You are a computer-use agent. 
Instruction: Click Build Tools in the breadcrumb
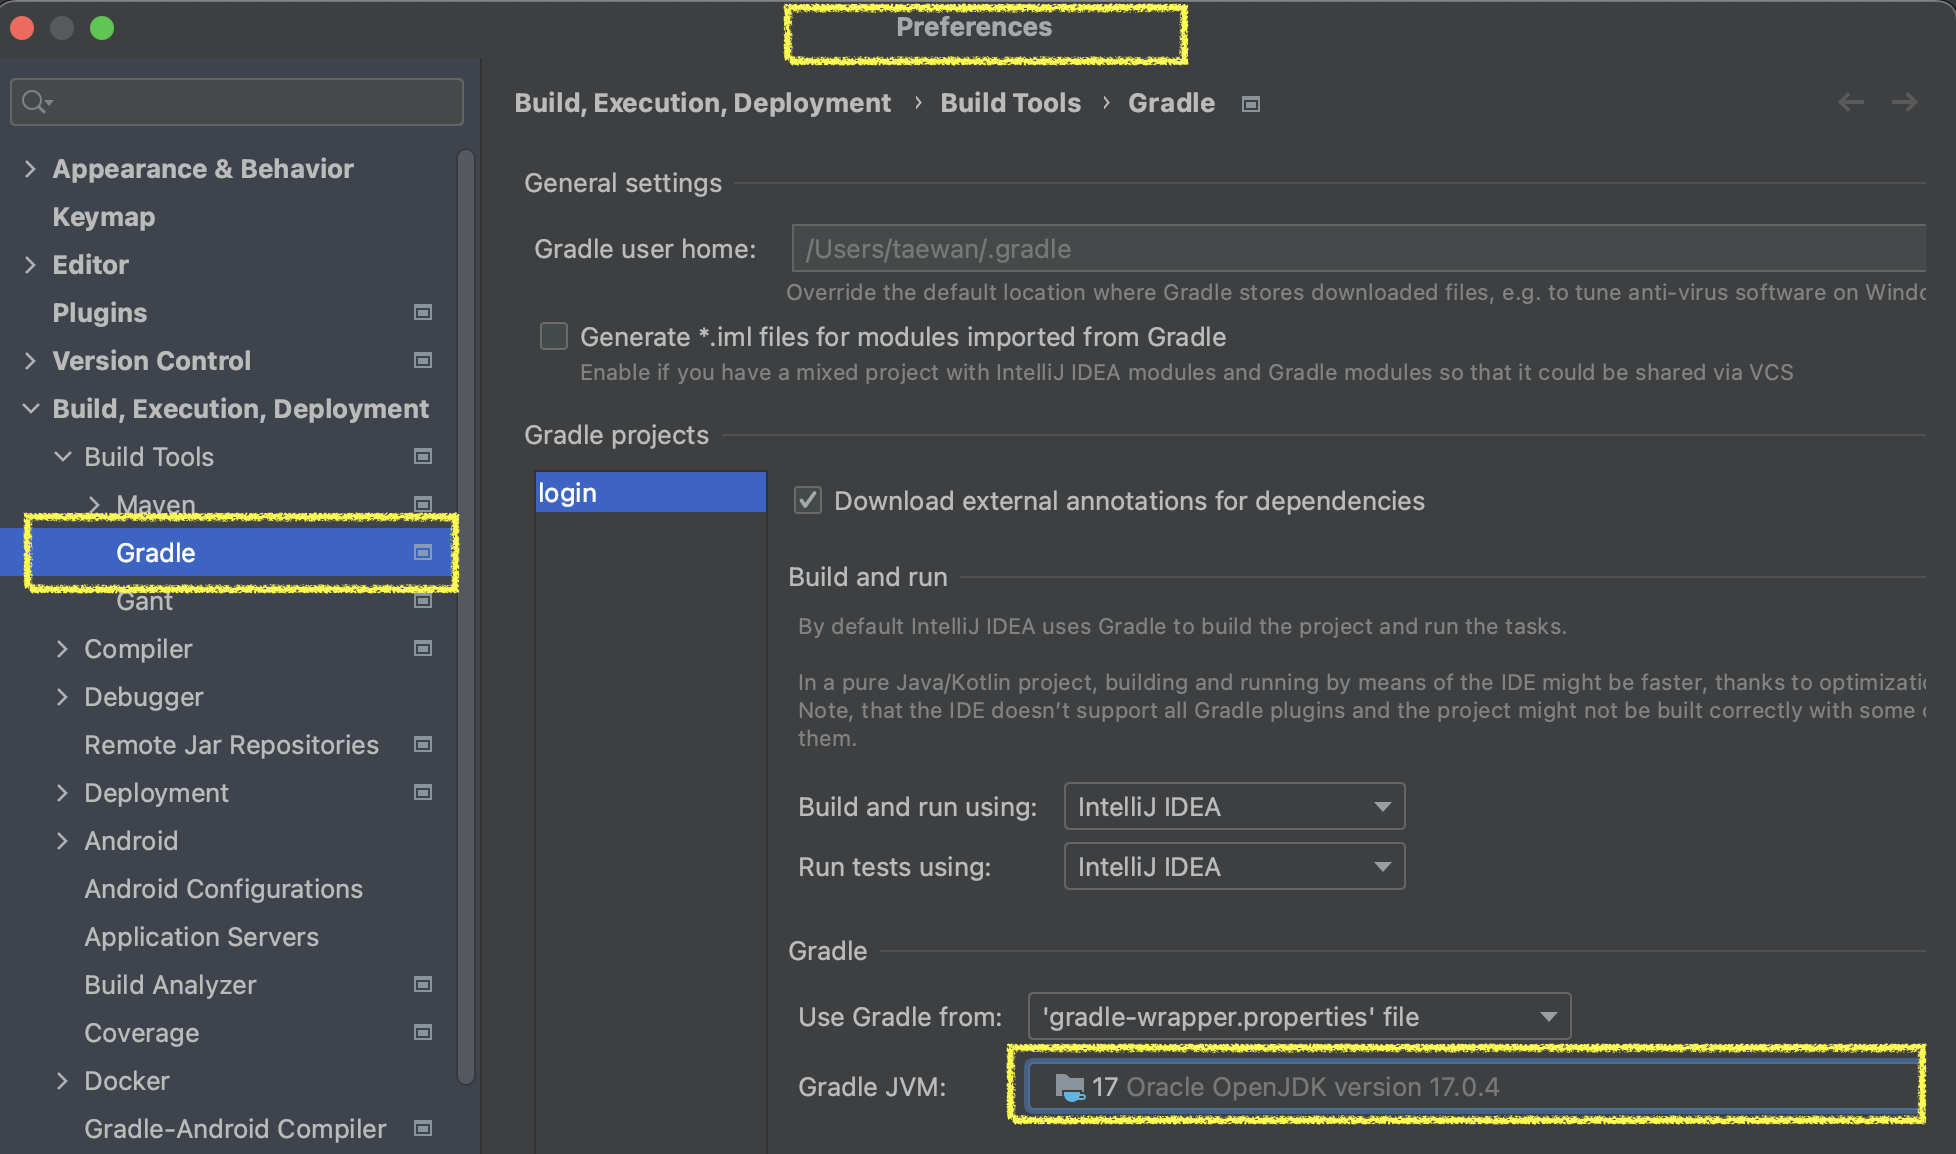pos(1010,103)
